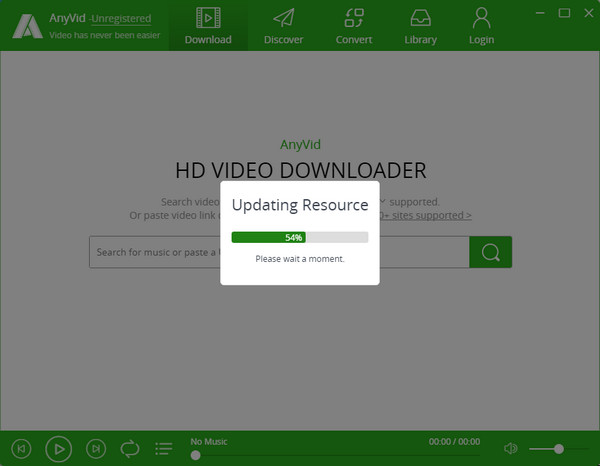Click the HD VIDEO DOWNLOADER heading
600x466 pixels.
click(301, 170)
